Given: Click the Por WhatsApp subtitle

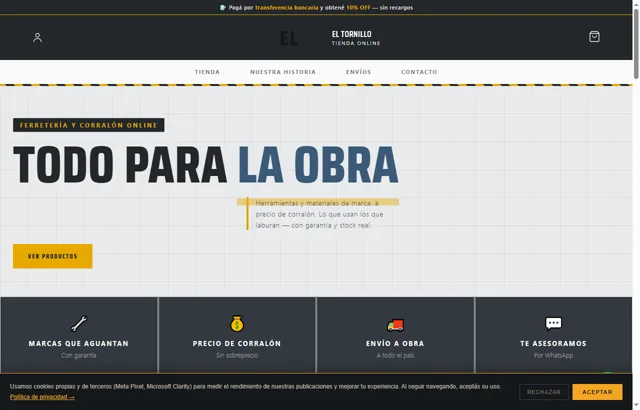Looking at the screenshot, I should tap(553, 355).
